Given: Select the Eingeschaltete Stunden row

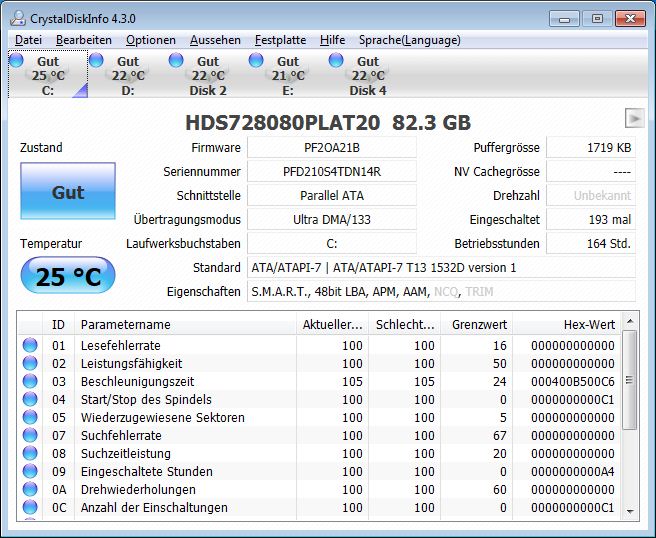Looking at the screenshot, I should pos(320,471).
